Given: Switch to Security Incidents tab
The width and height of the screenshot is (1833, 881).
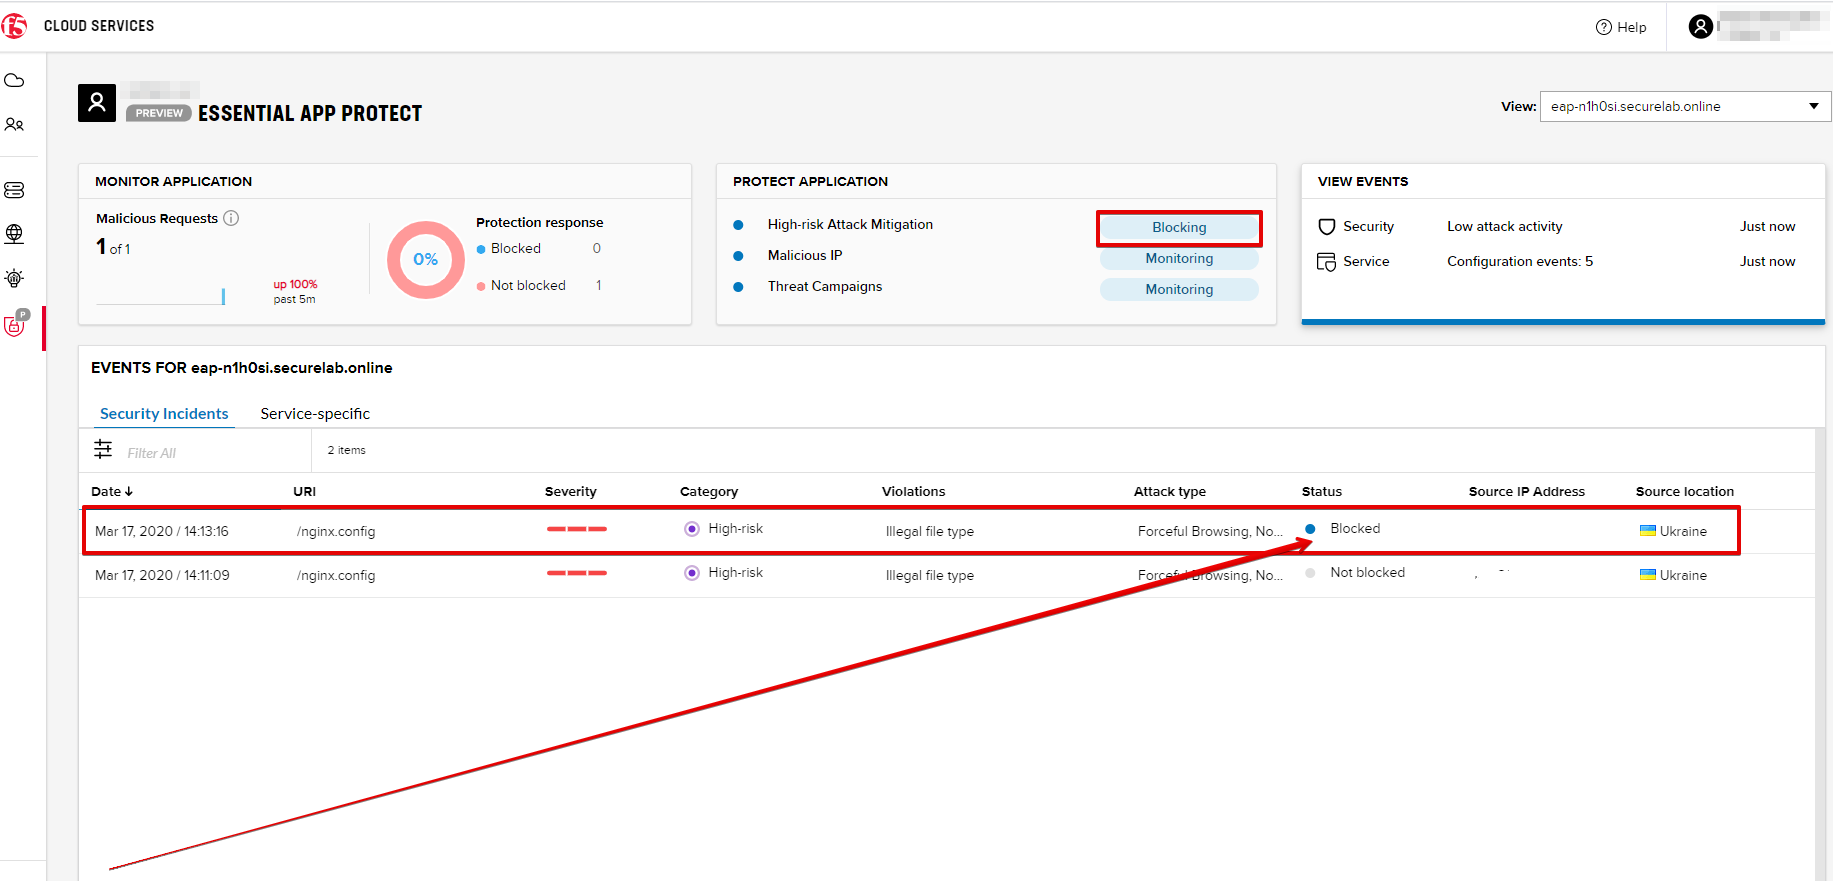Looking at the screenshot, I should (164, 414).
